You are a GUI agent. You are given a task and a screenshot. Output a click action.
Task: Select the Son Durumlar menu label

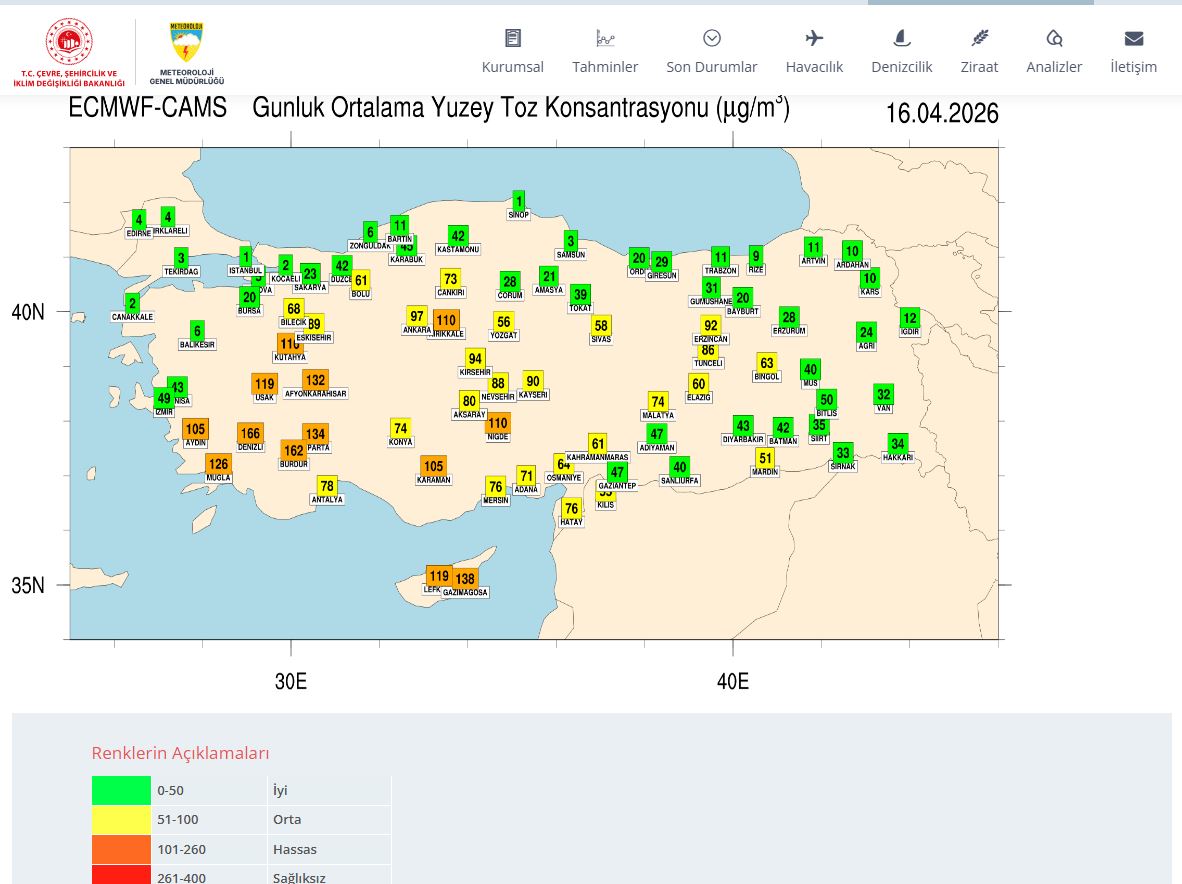click(x=712, y=67)
